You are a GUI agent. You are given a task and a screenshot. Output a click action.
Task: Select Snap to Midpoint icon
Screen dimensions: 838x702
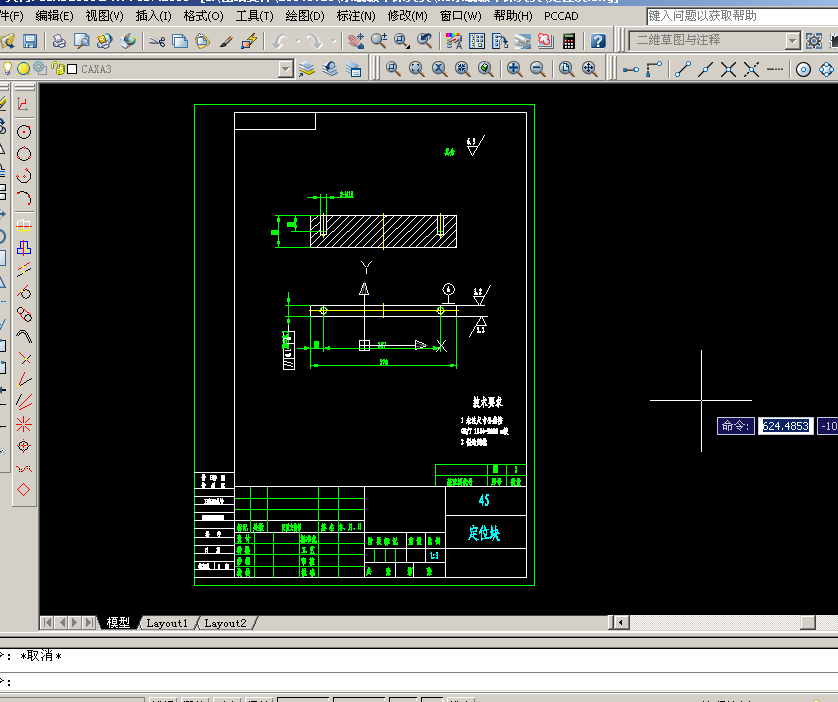[705, 69]
